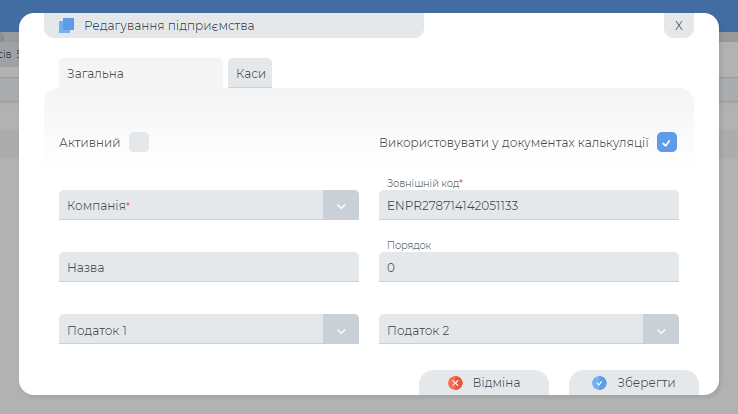
Task: Click into the Зовнішній код field
Action: pyautogui.click(x=528, y=205)
